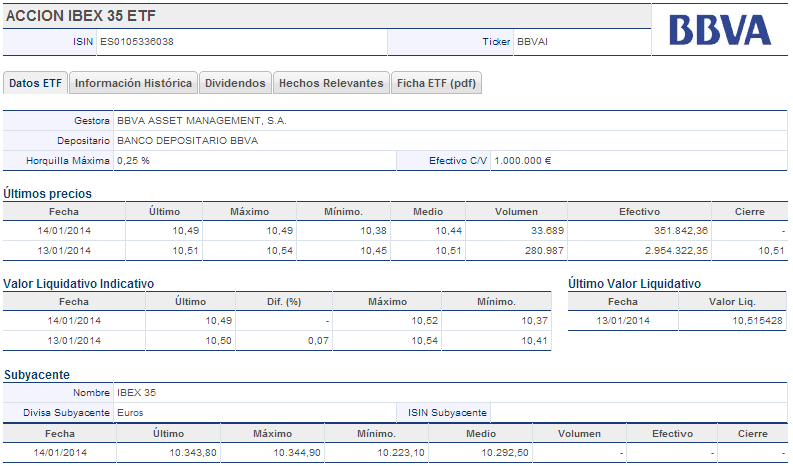Screen dimensions: 793x466
Task: Click the mínimo value 10,45
Action: [x=373, y=250]
